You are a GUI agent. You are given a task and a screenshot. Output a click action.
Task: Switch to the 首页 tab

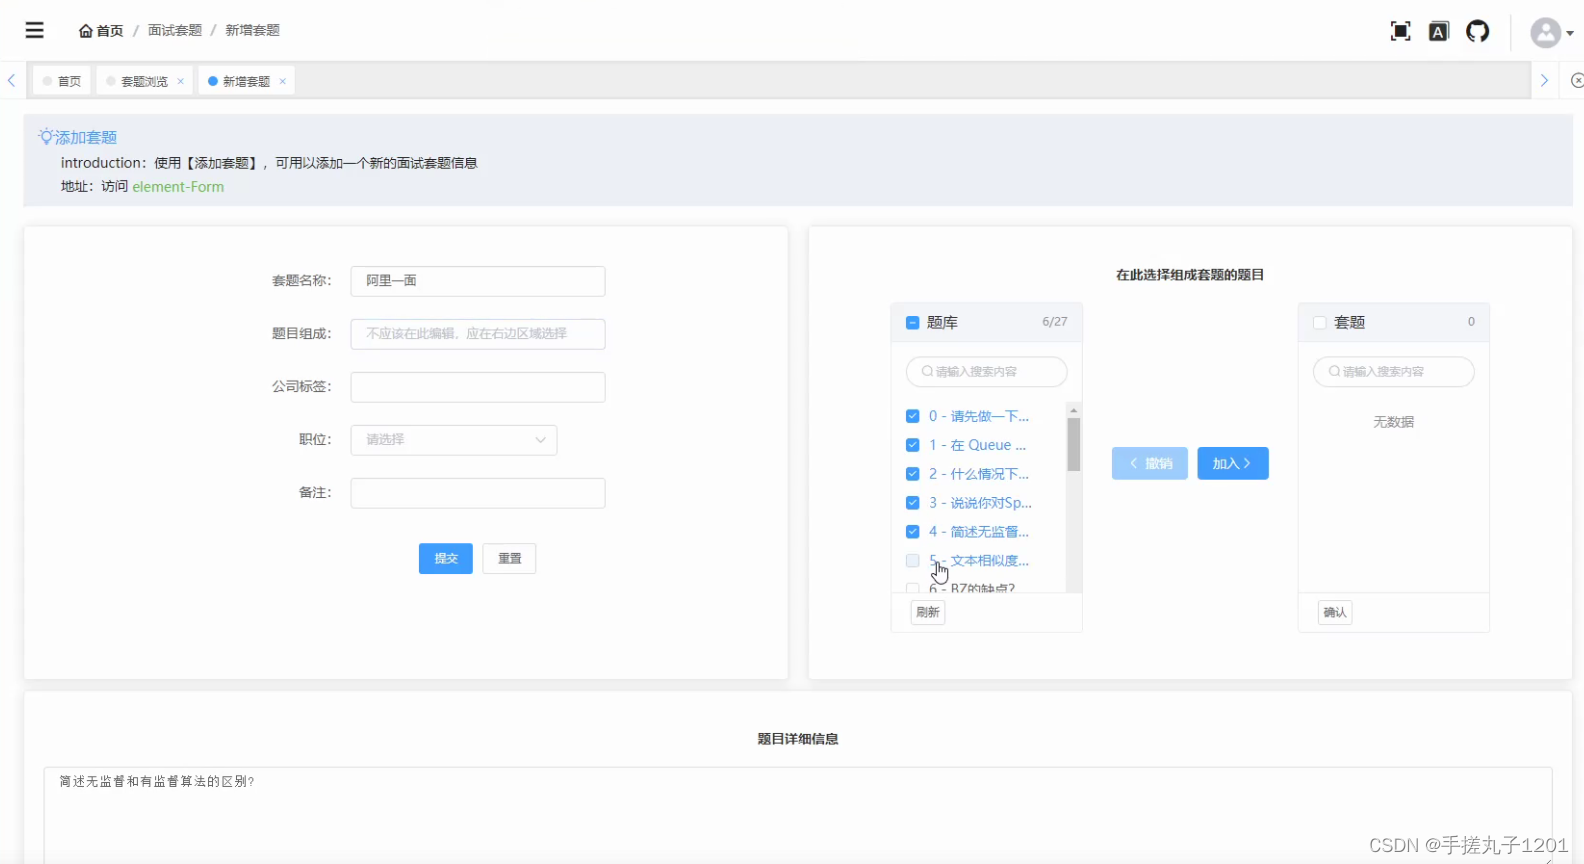[x=62, y=81]
